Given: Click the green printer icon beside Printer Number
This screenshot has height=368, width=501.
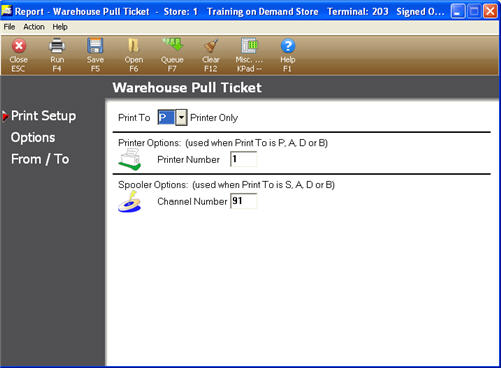Looking at the screenshot, I should 130,159.
